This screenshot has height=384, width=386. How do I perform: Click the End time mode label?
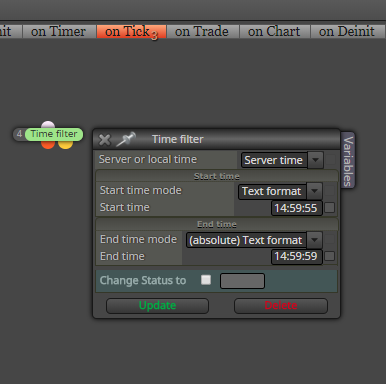[x=138, y=239]
